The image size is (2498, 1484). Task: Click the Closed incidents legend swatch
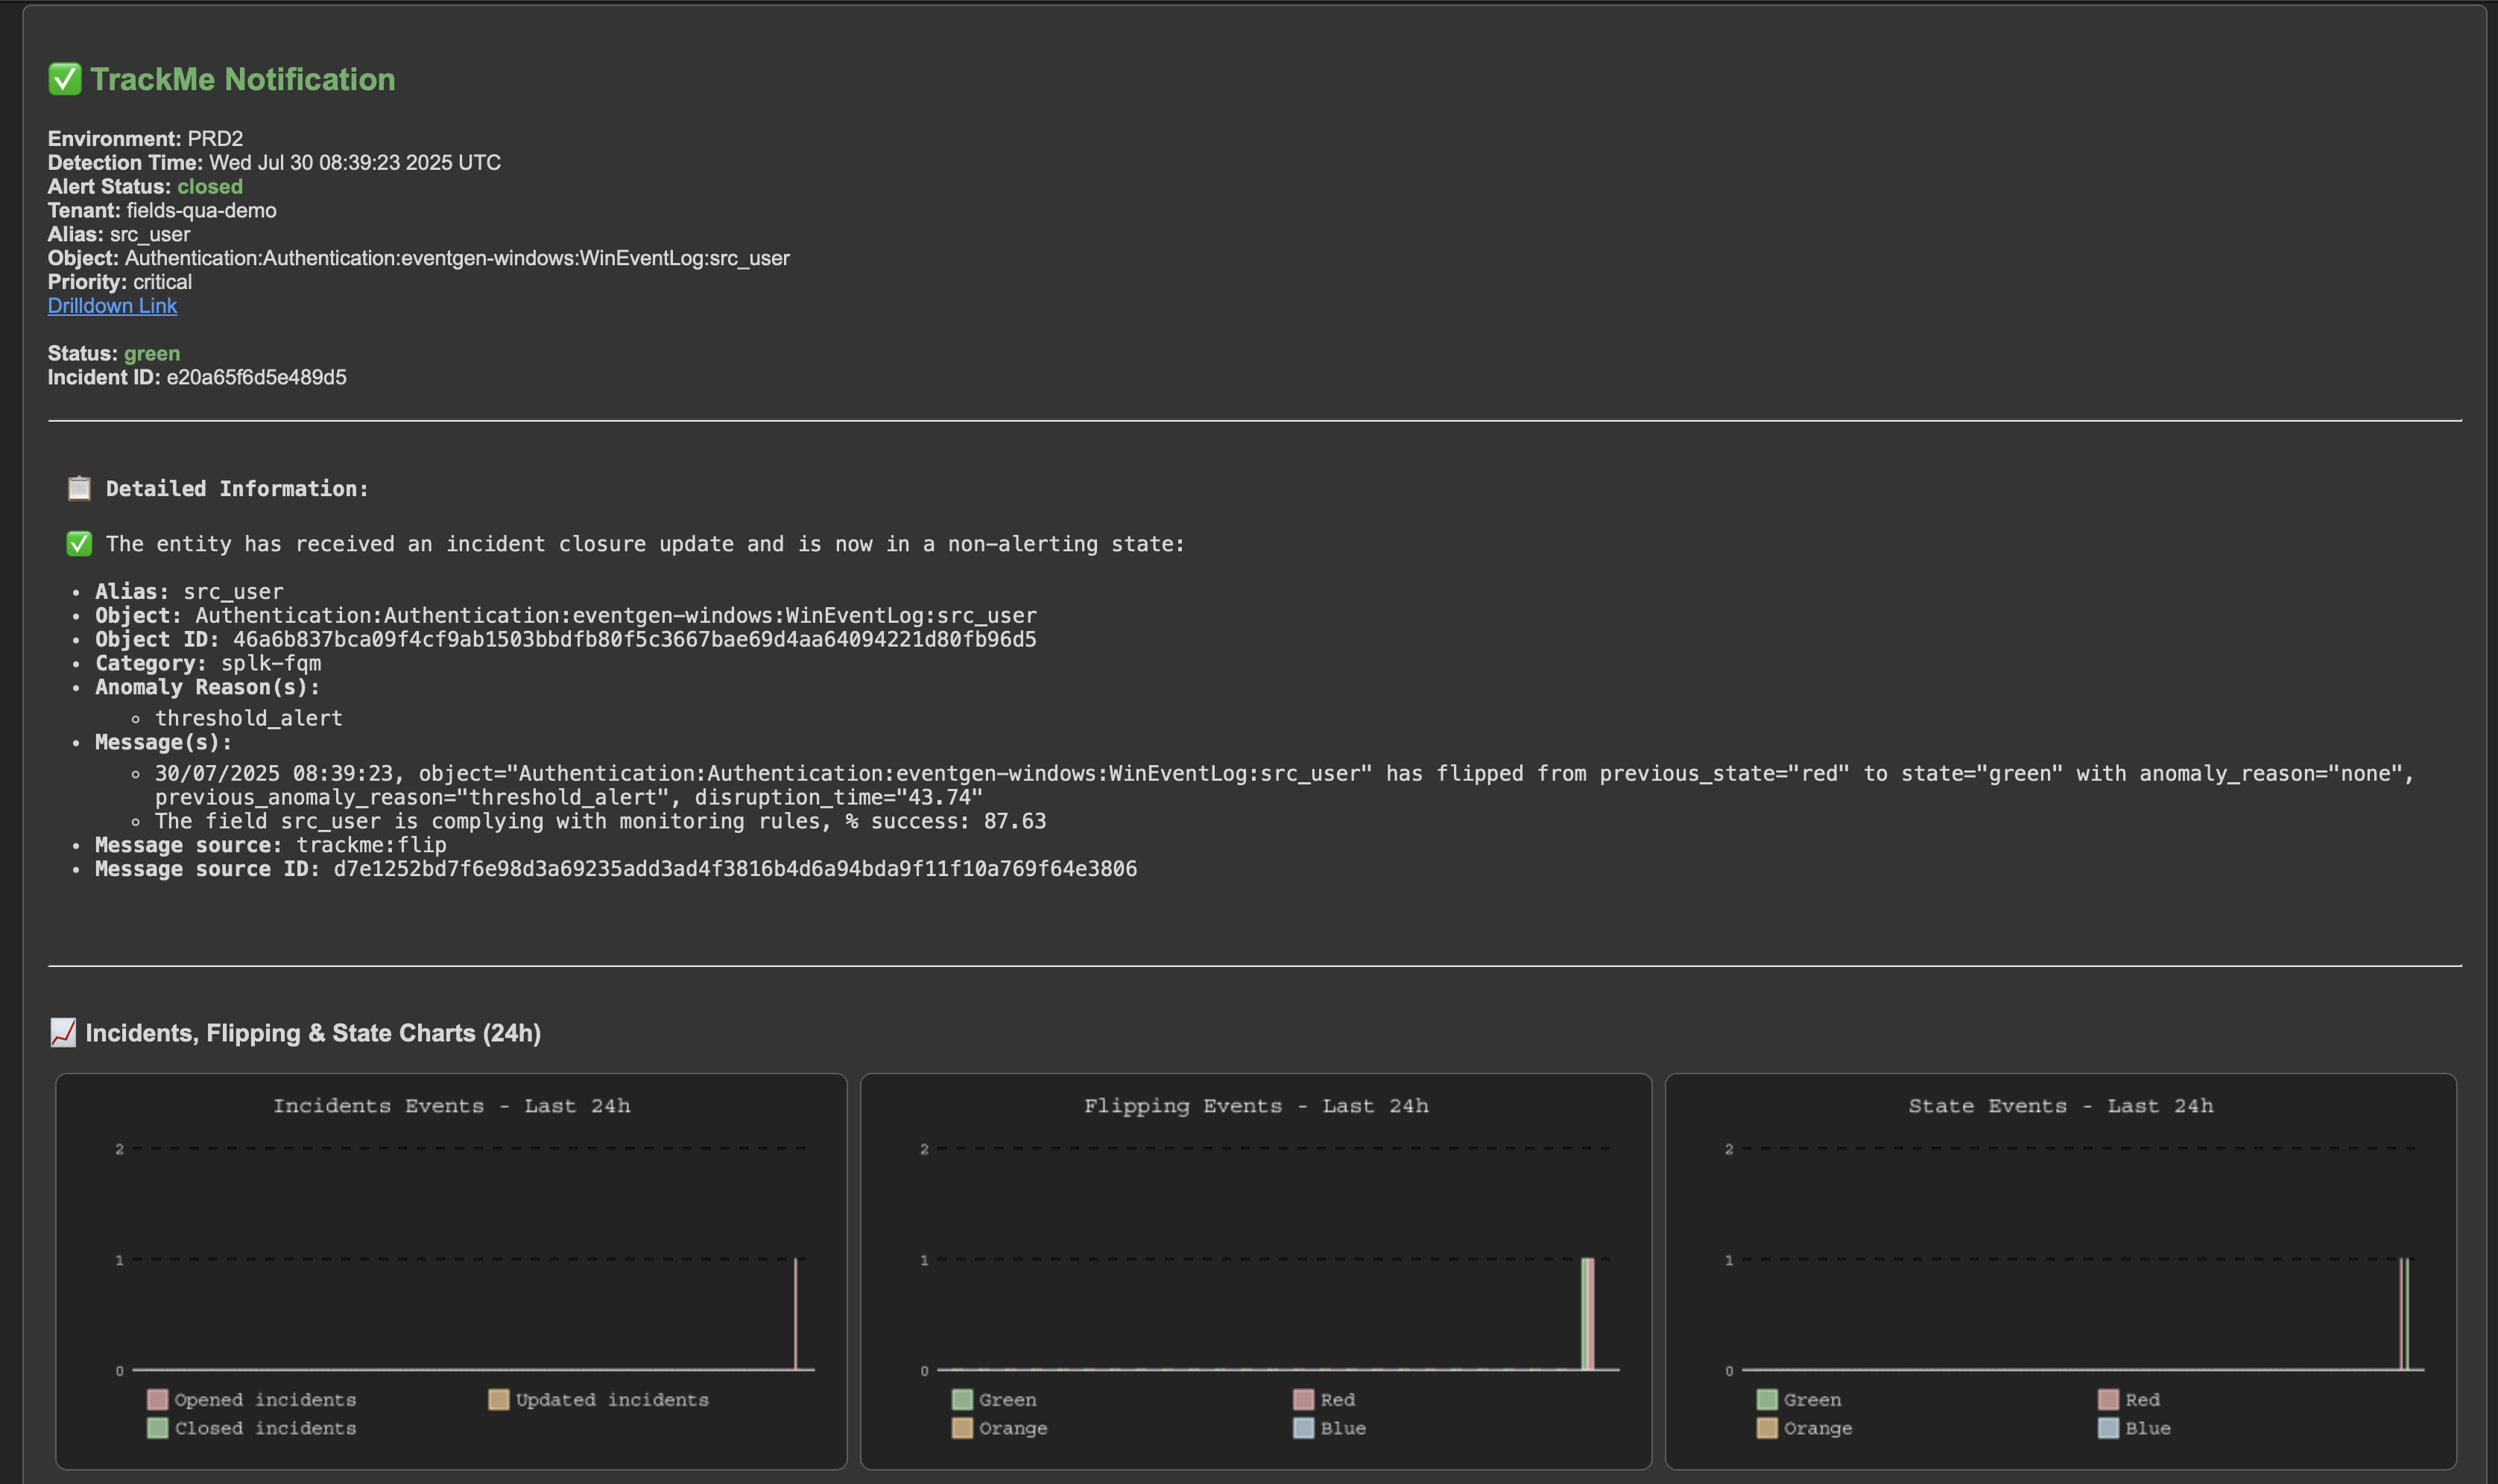(157, 1428)
